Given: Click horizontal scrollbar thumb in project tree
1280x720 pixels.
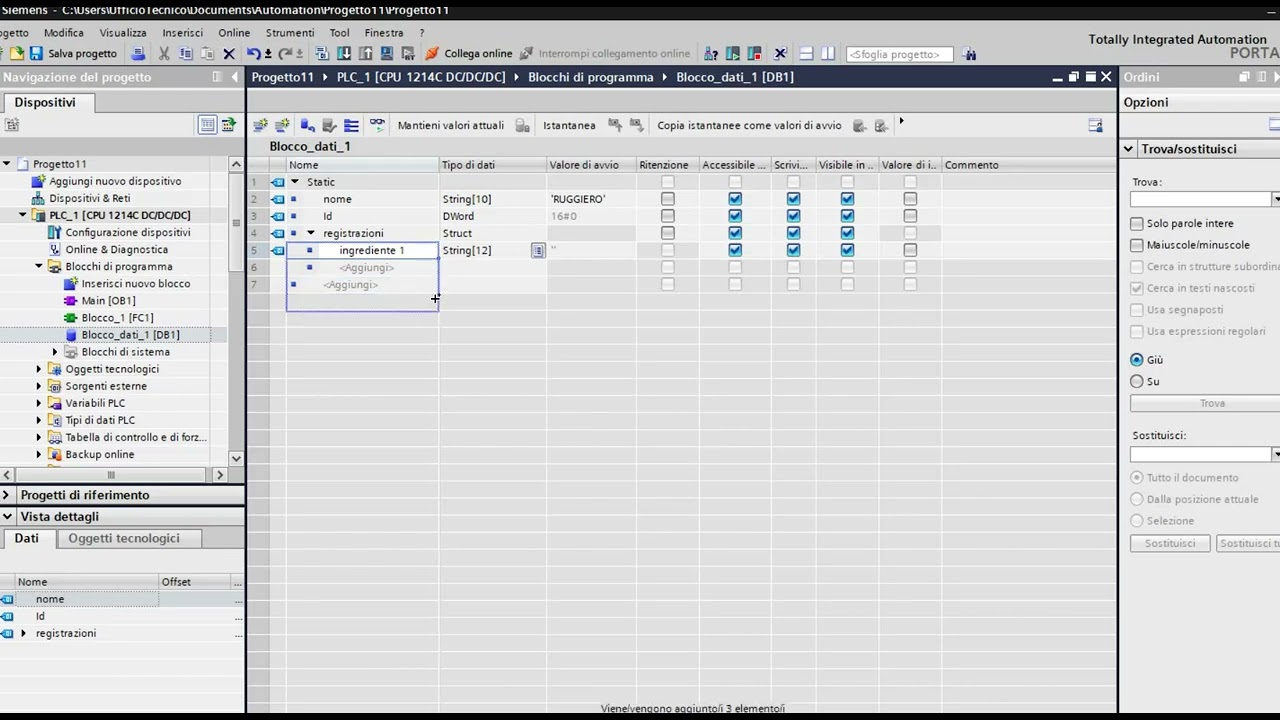Looking at the screenshot, I should tap(111, 475).
